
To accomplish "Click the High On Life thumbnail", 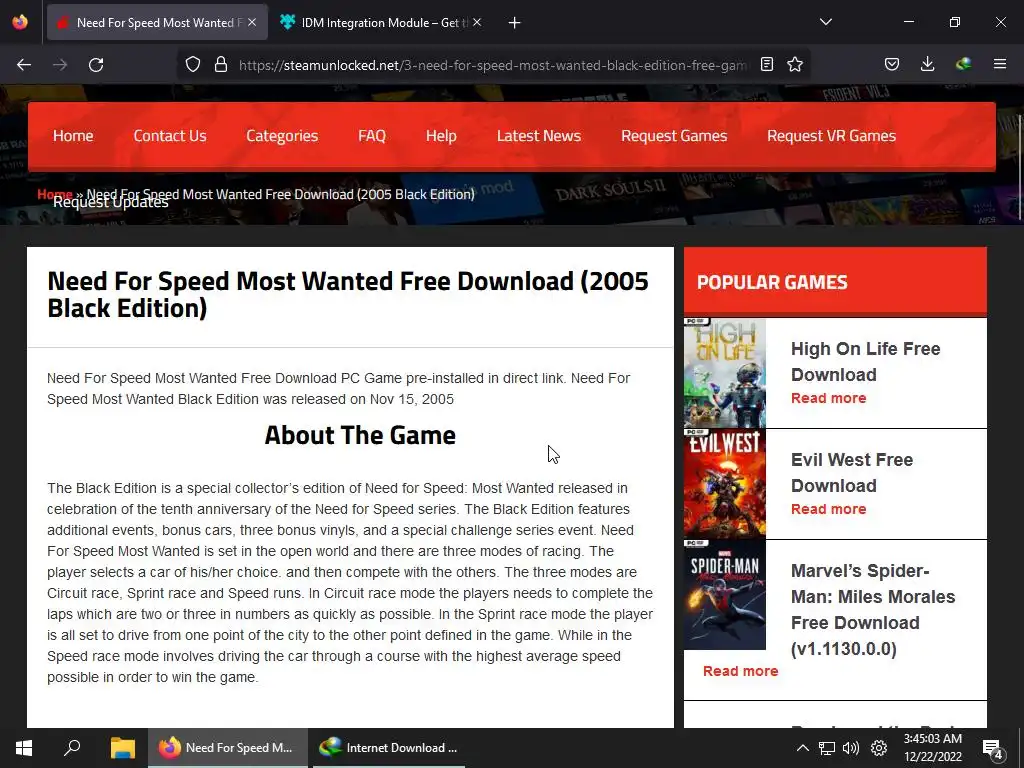I will click(724, 373).
